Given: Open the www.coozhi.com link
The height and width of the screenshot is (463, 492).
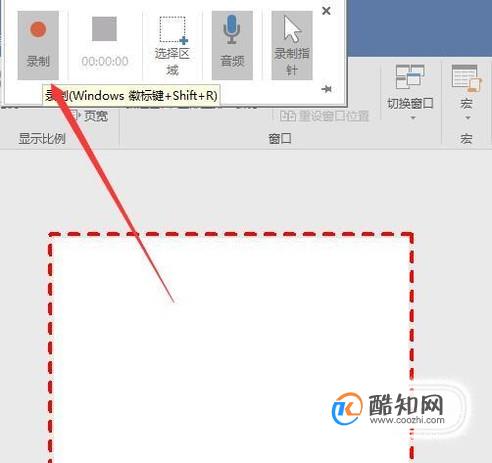Looking at the screenshot, I should pyautogui.click(x=407, y=420).
